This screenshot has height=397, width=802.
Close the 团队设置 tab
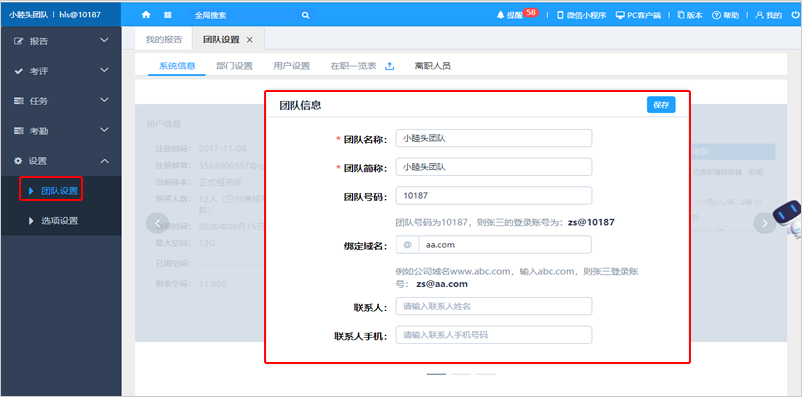pos(250,40)
